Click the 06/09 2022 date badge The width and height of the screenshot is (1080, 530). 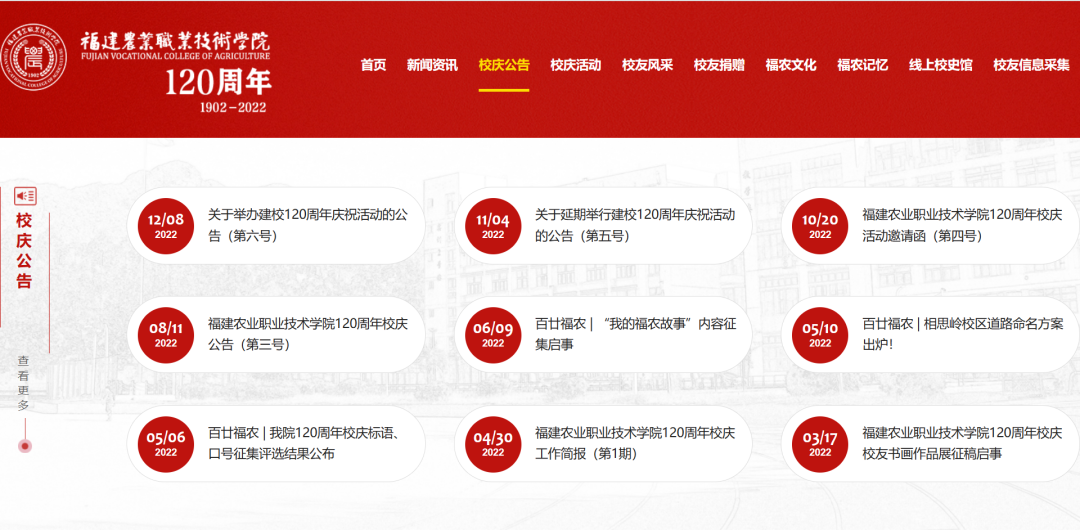tap(492, 335)
